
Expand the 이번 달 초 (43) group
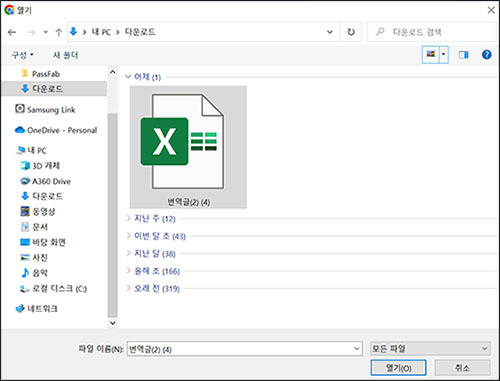point(128,236)
